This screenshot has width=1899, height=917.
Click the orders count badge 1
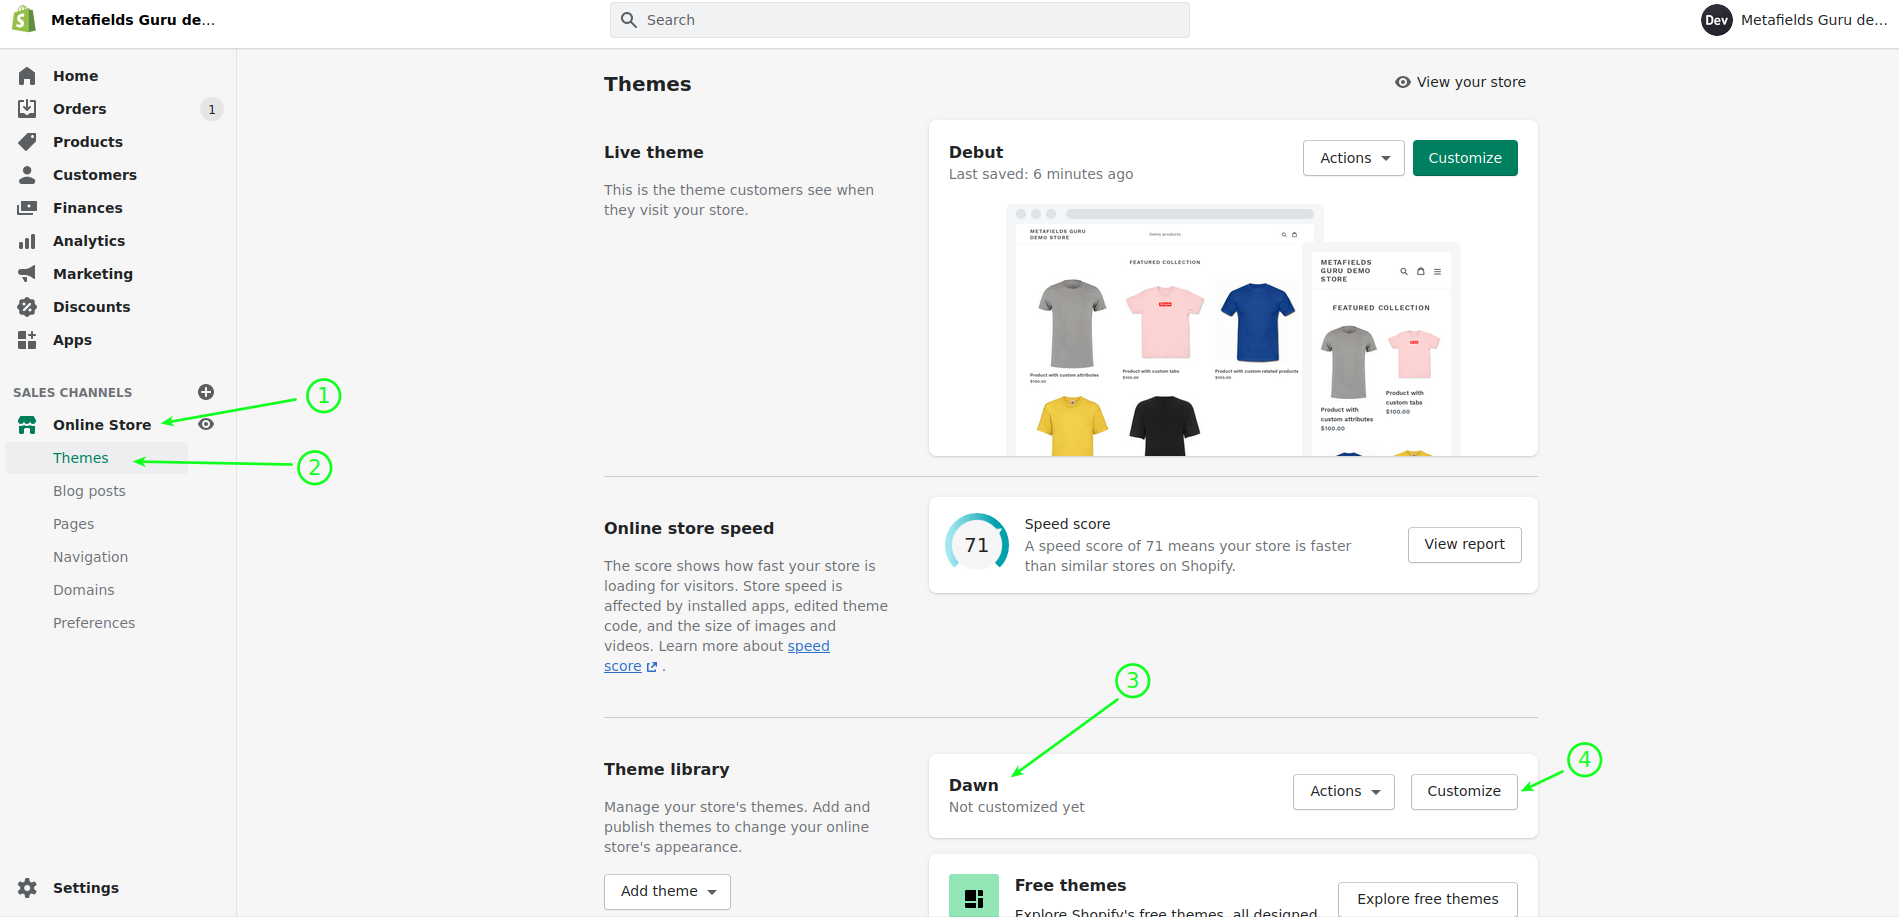(212, 109)
